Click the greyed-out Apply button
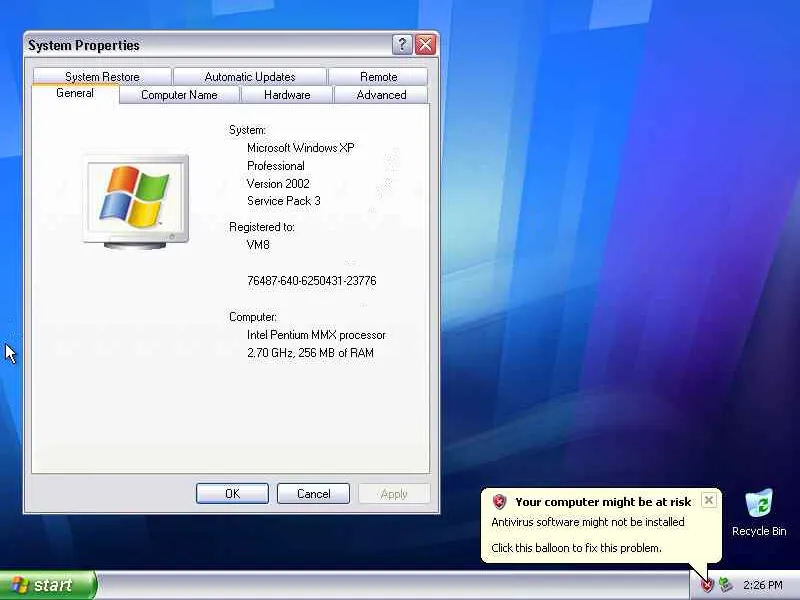This screenshot has width=800, height=600. (394, 493)
